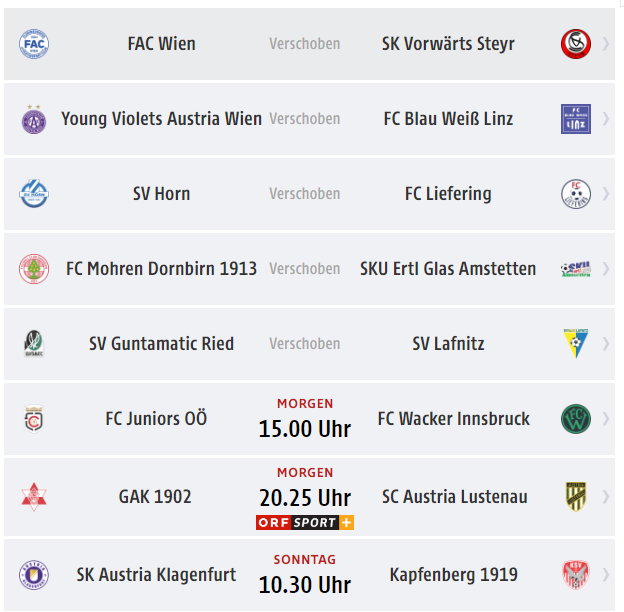
Task: Expand chevron next to SC Austria Lustenau
Action: click(x=606, y=497)
